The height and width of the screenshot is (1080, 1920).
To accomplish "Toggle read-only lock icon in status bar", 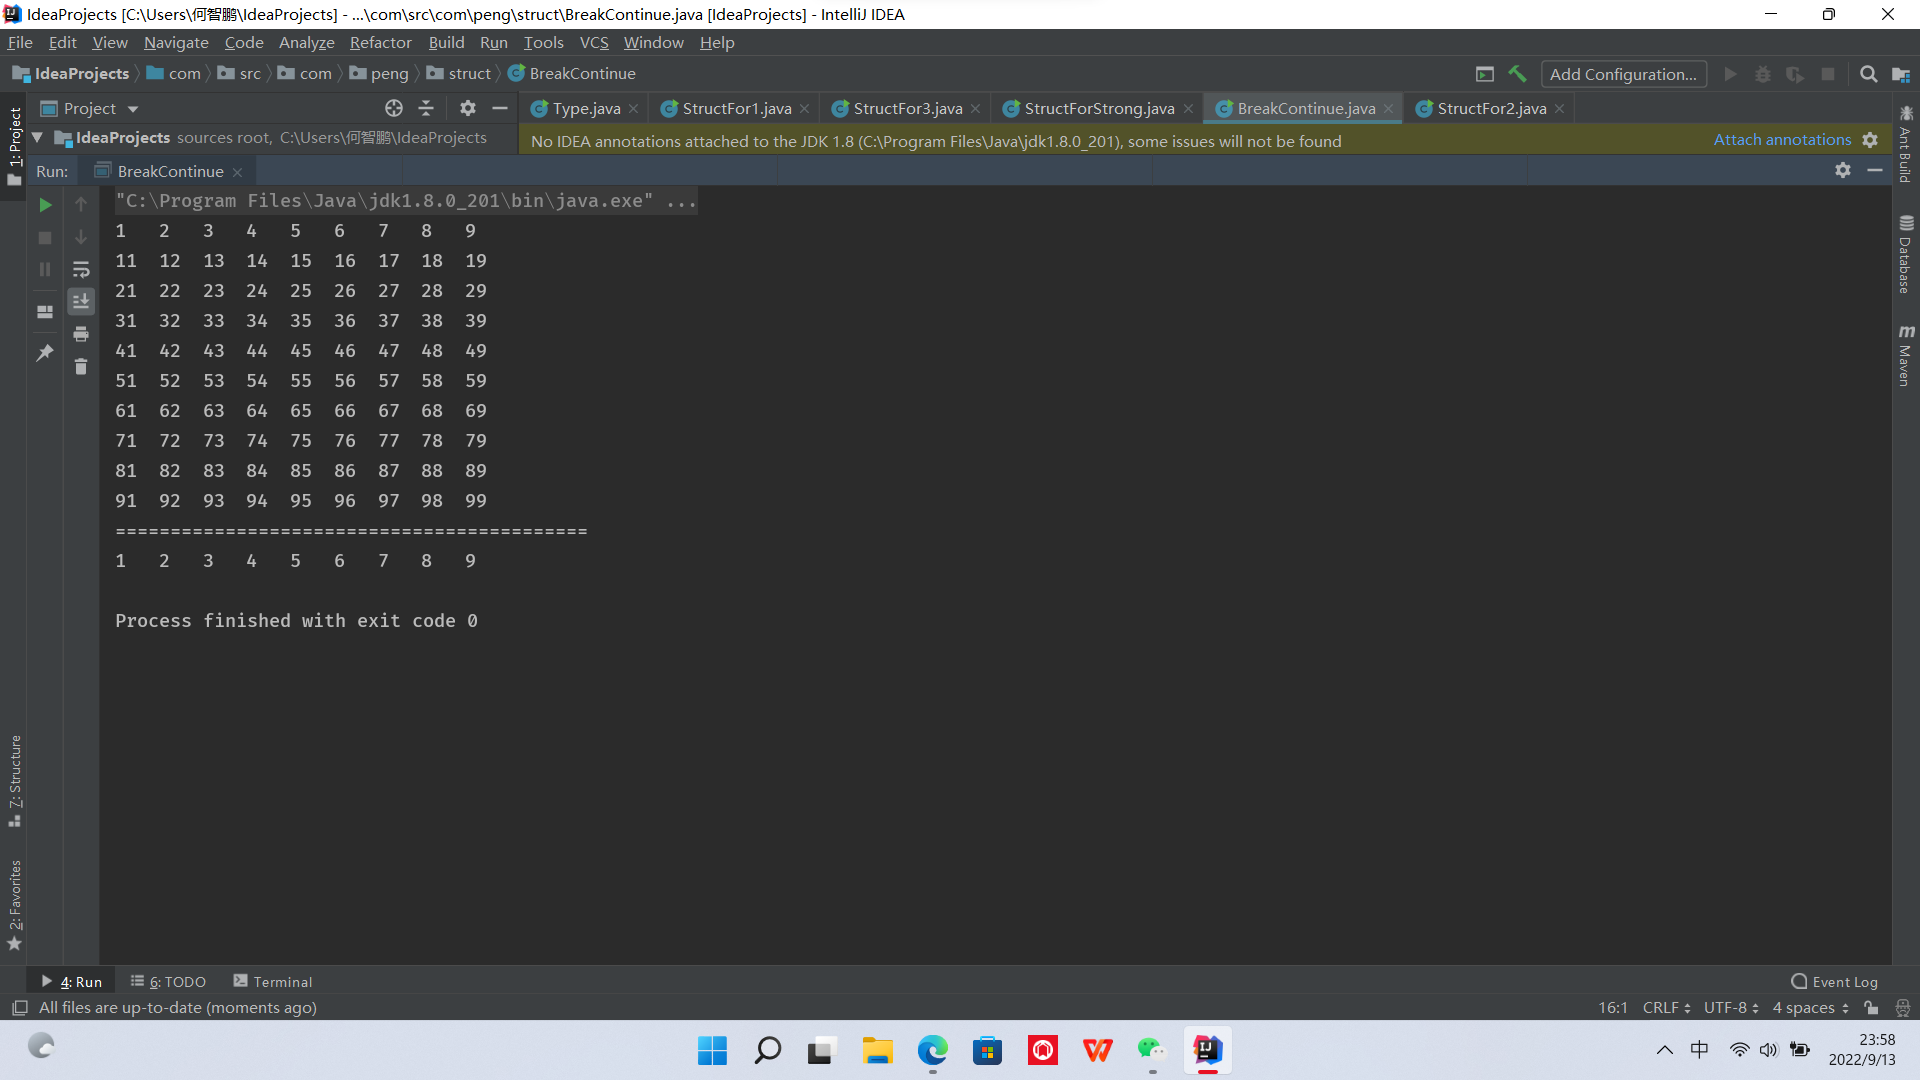I will click(1871, 1008).
